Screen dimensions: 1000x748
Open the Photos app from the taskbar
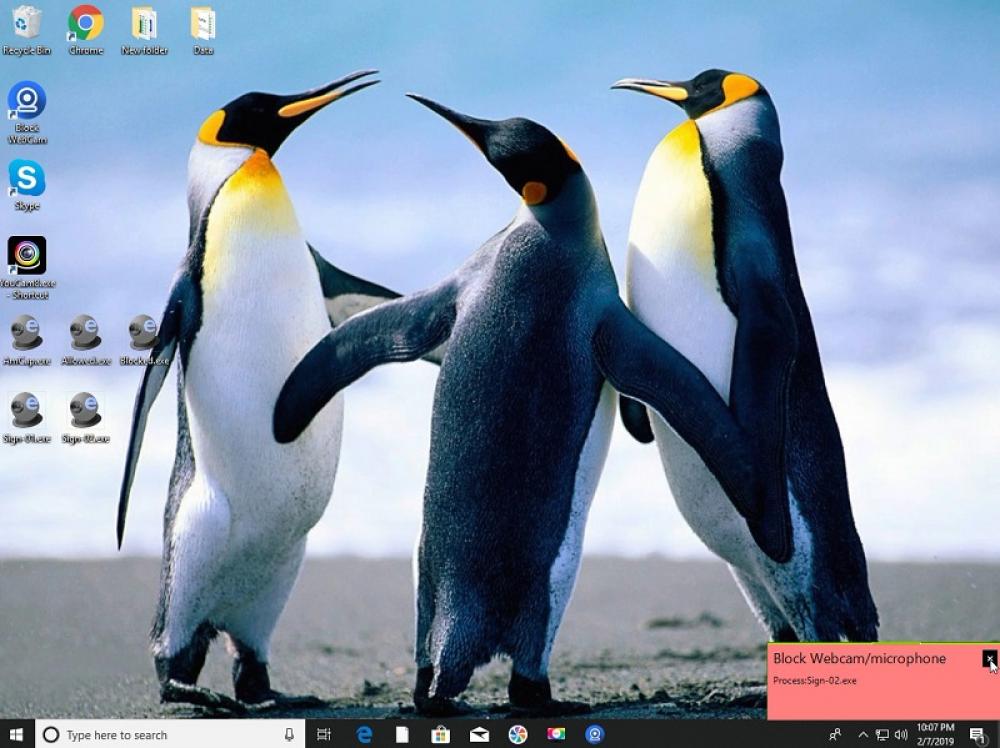(x=519, y=735)
